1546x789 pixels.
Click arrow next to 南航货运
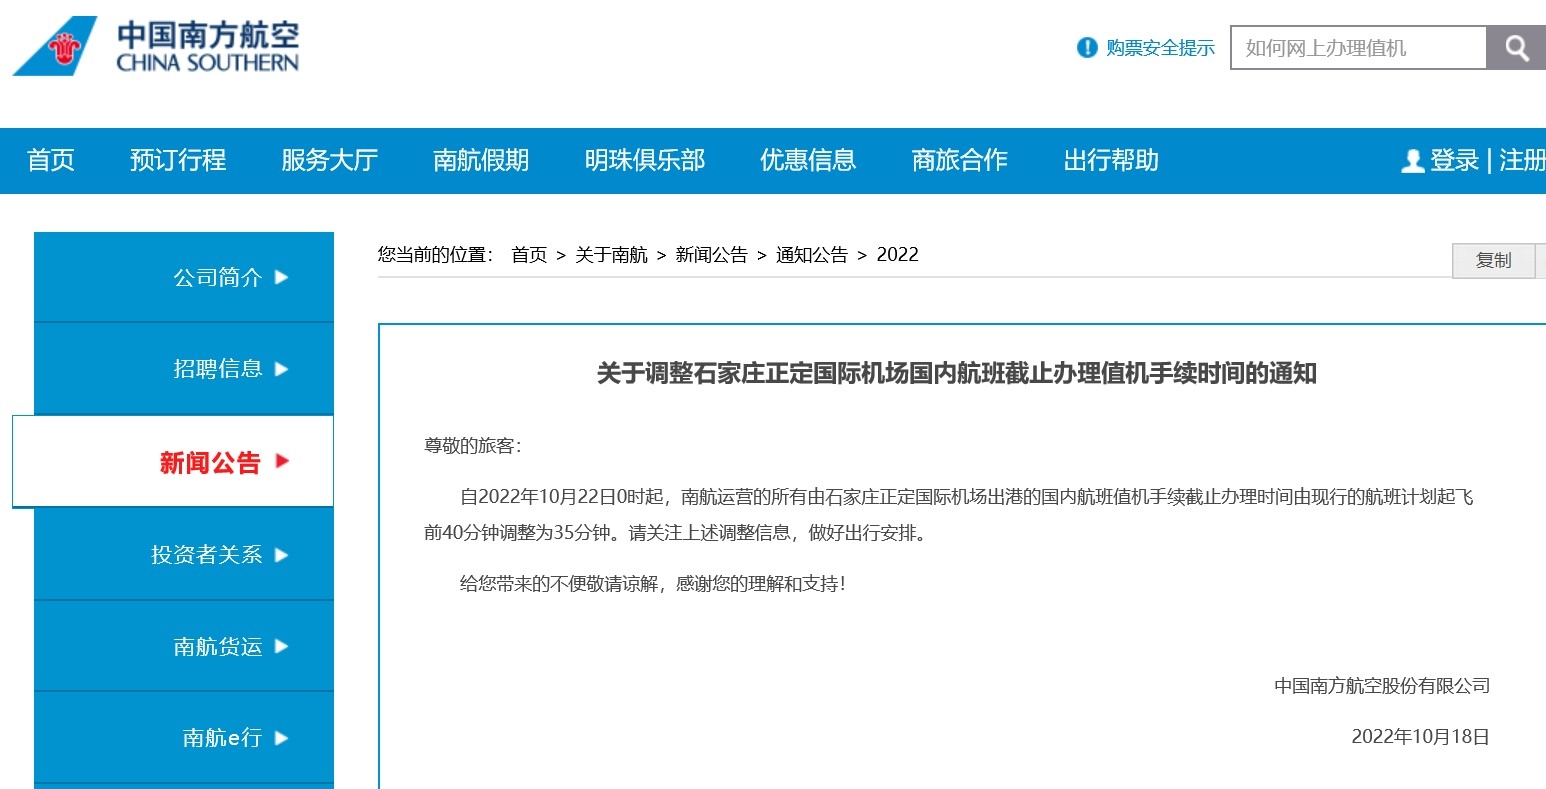[x=281, y=646]
